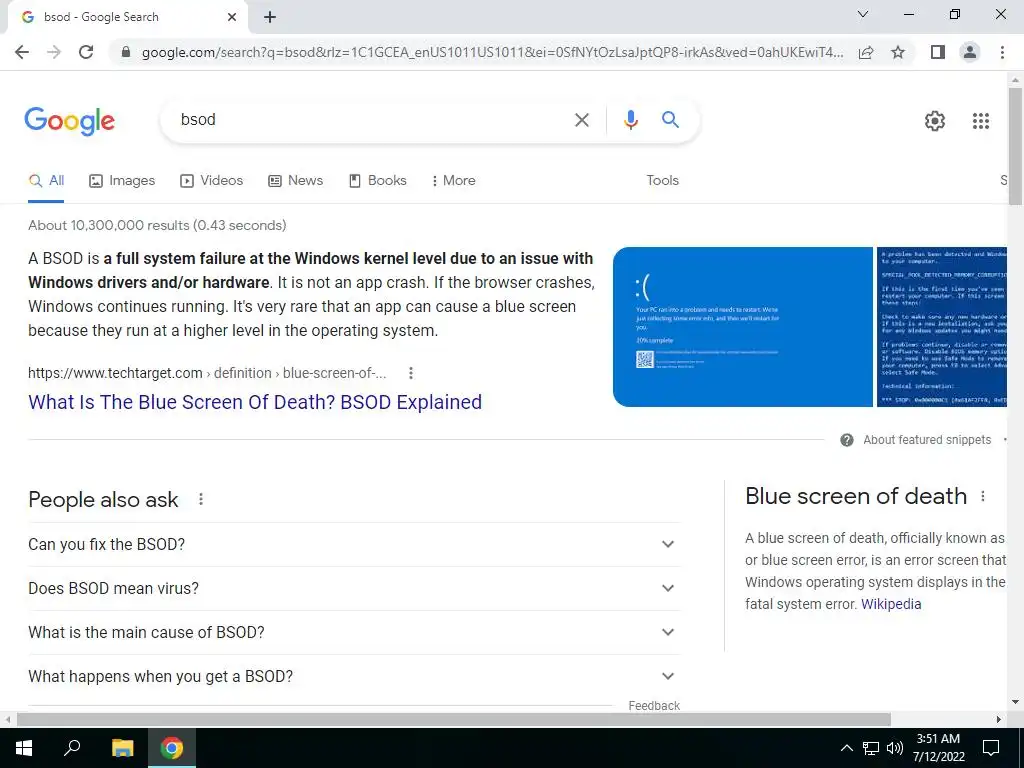Click the Chrome icon in taskbar
The height and width of the screenshot is (768, 1024).
pos(172,748)
